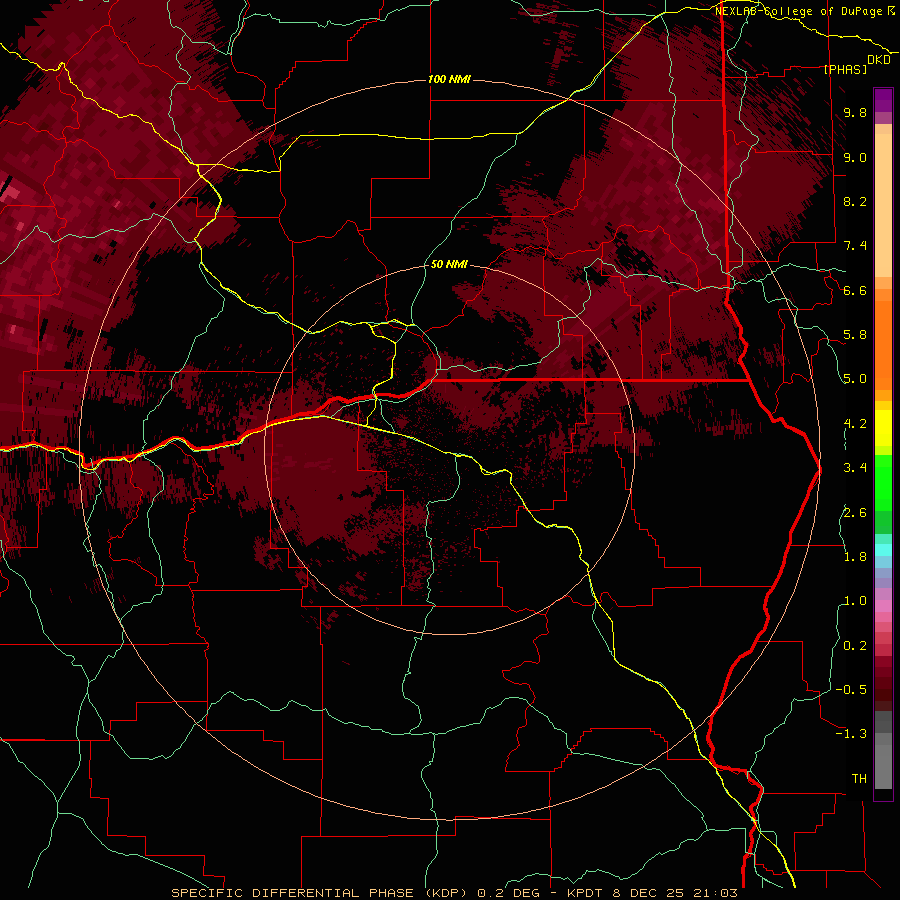Click the 5.0 value on the color scale
This screenshot has height=900, width=900.
tap(855, 379)
